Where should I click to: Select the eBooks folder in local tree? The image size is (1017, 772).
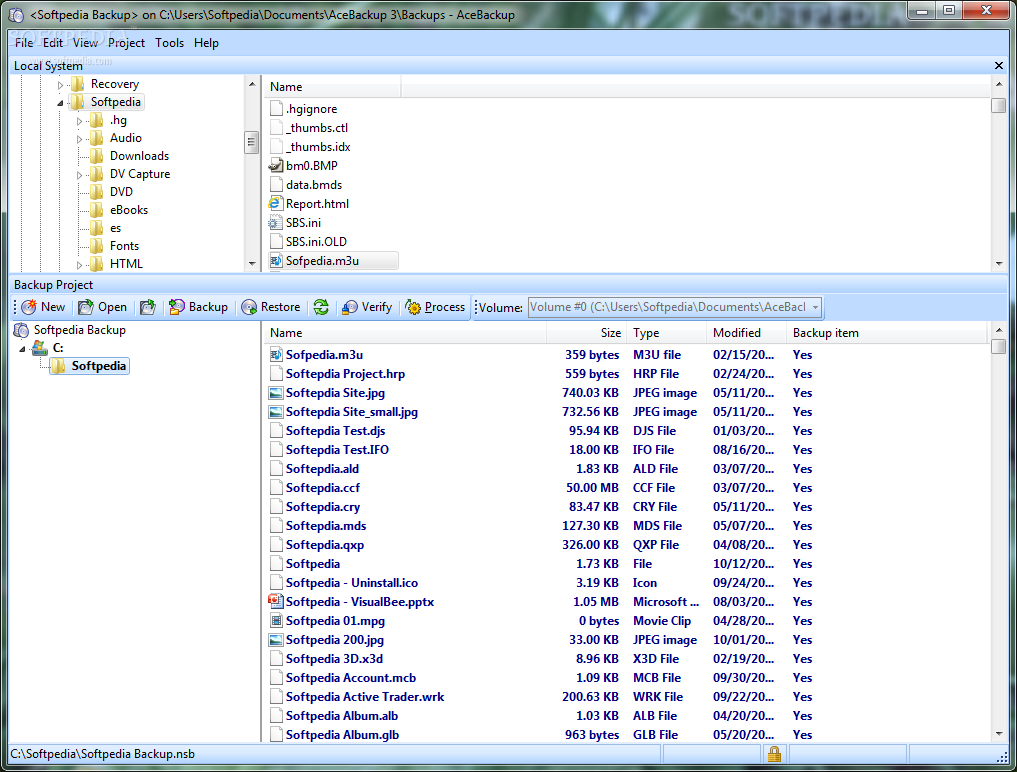(128, 210)
